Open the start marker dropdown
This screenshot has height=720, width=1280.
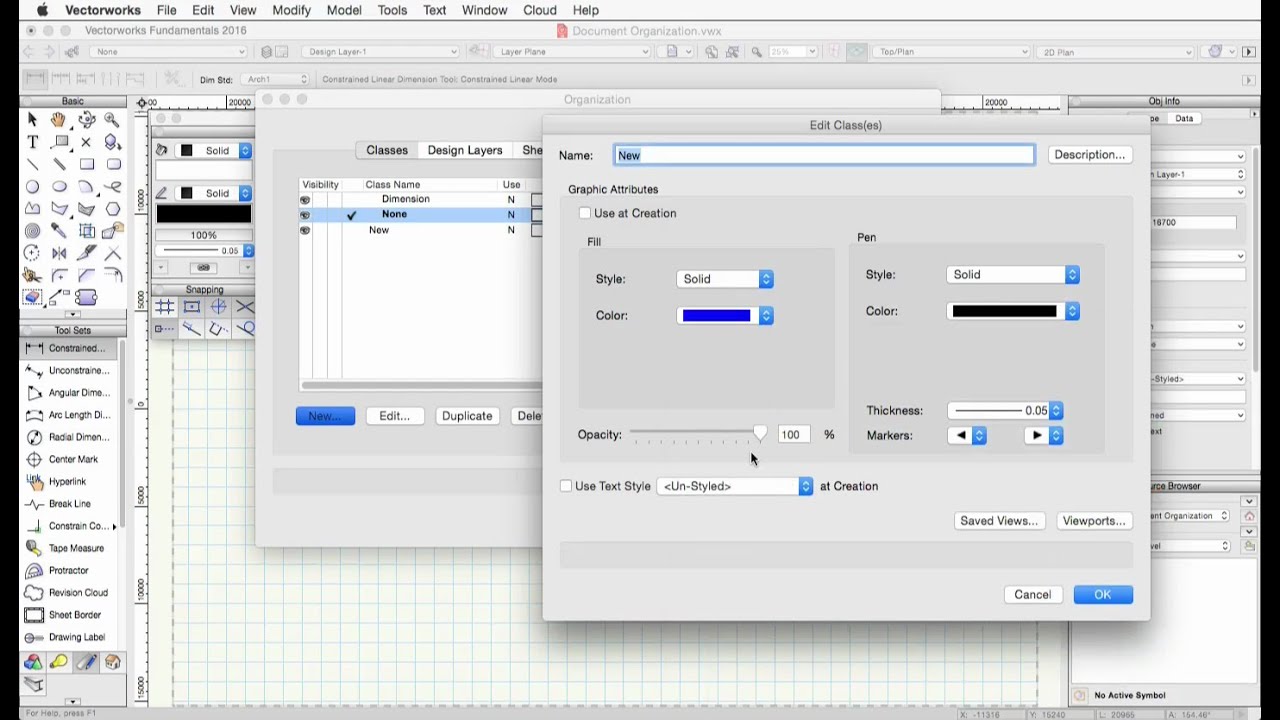966,435
